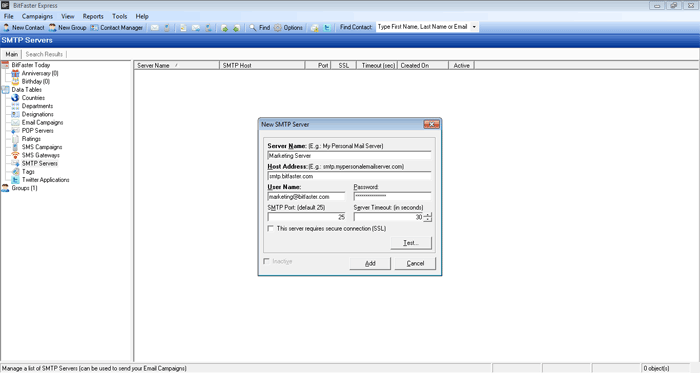
Task: Click the Birthday cake icon
Action: [x=16, y=82]
